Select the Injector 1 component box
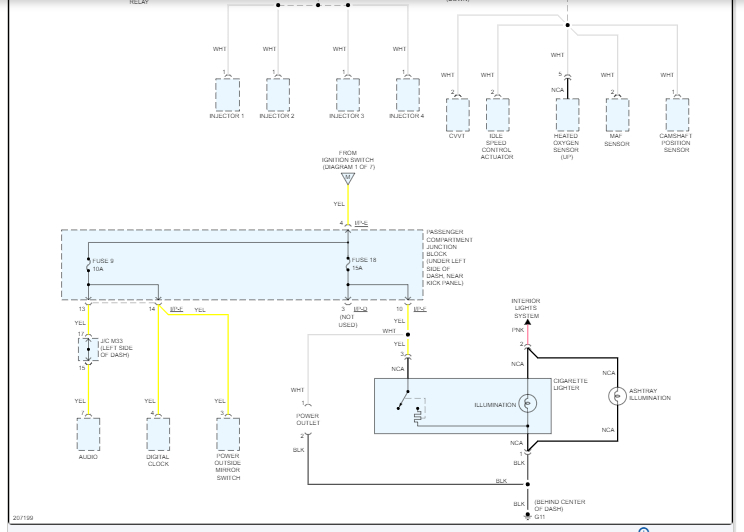Screen dimensions: 744x532 click(227, 95)
